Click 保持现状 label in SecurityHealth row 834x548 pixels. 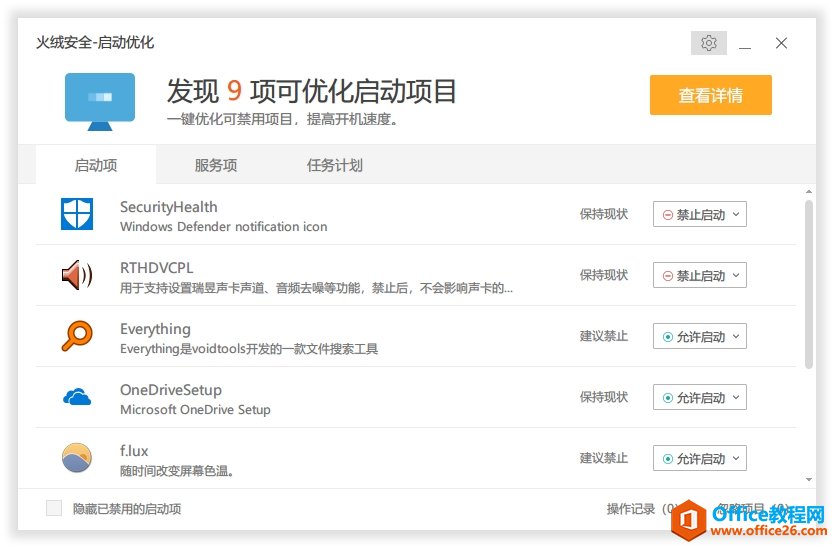[604, 214]
